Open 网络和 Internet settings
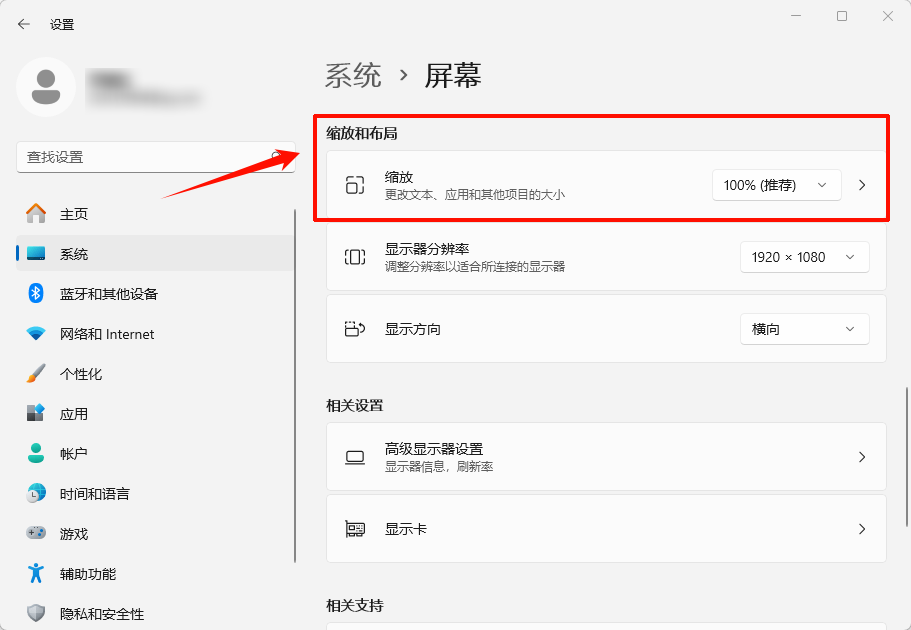 pos(90,333)
